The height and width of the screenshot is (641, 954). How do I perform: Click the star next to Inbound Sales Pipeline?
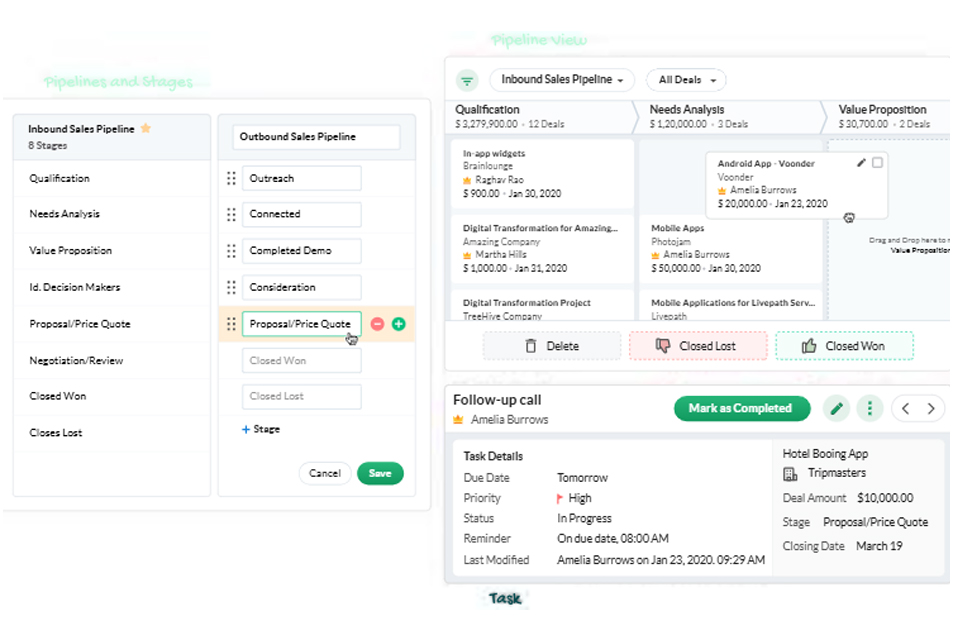coord(146,128)
